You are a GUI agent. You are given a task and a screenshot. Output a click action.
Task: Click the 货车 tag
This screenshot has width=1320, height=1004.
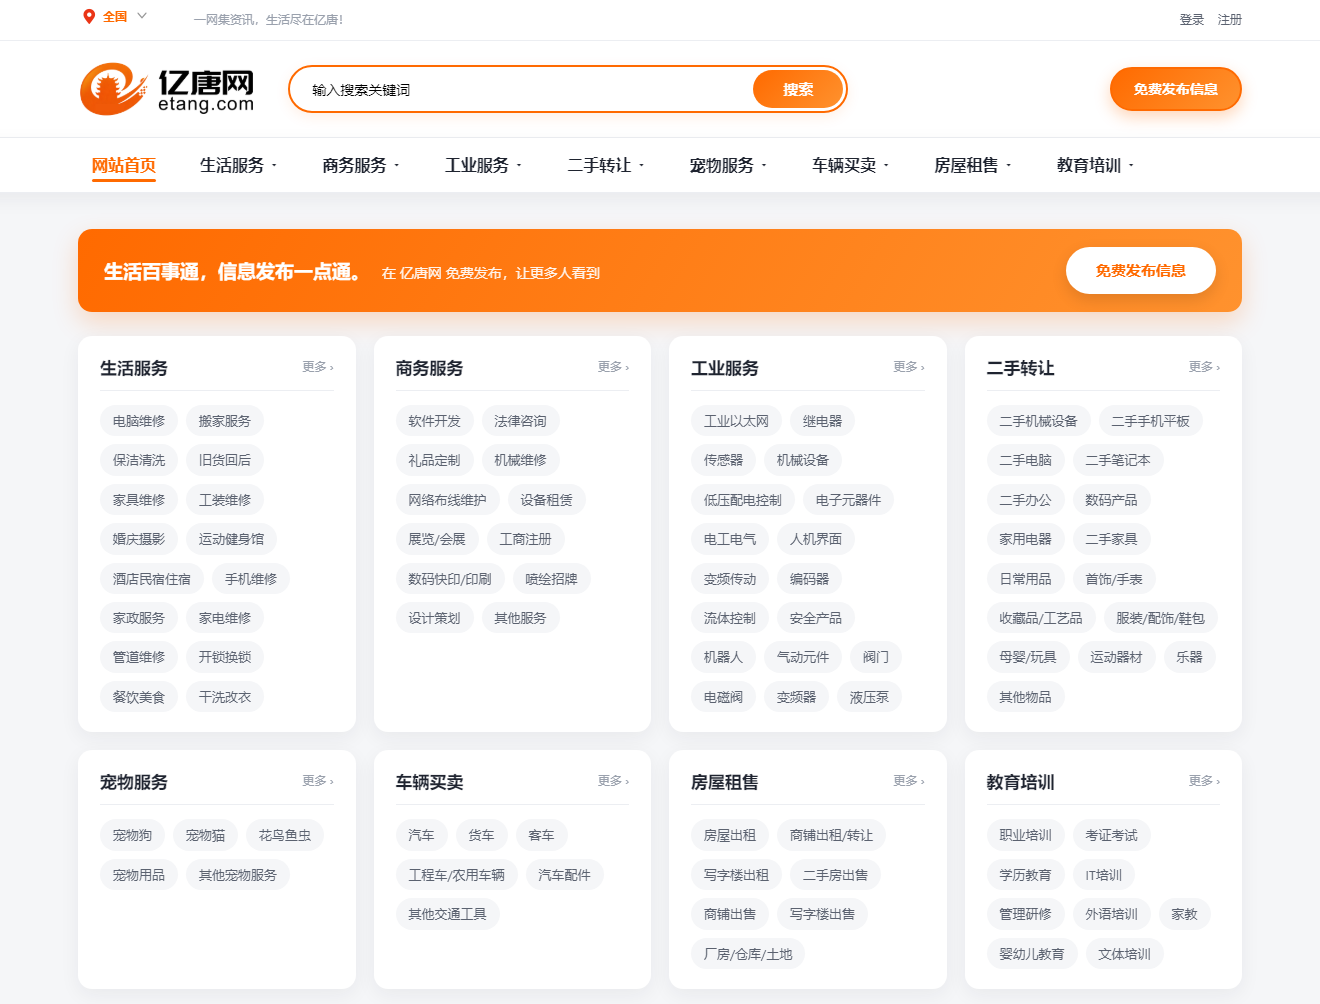[482, 835]
